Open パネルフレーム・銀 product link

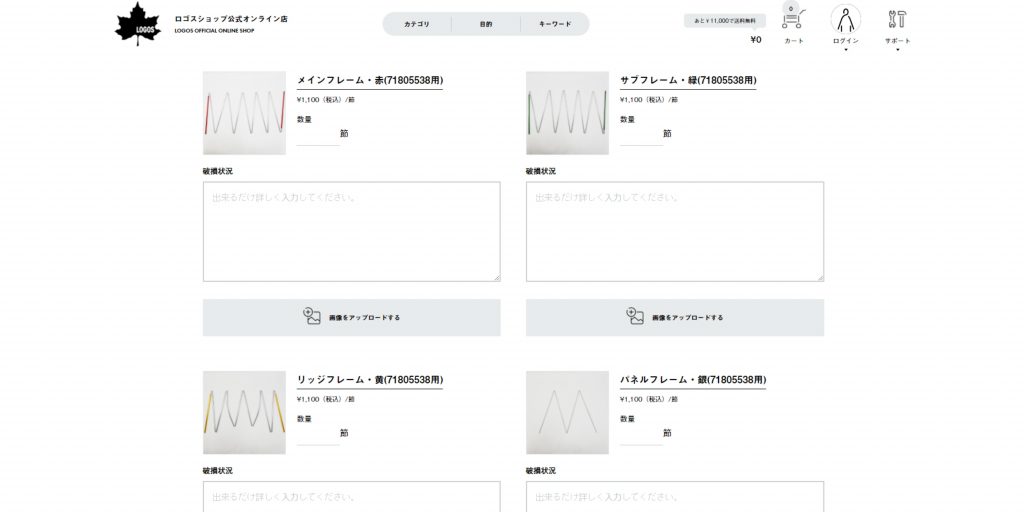pyautogui.click(x=693, y=379)
